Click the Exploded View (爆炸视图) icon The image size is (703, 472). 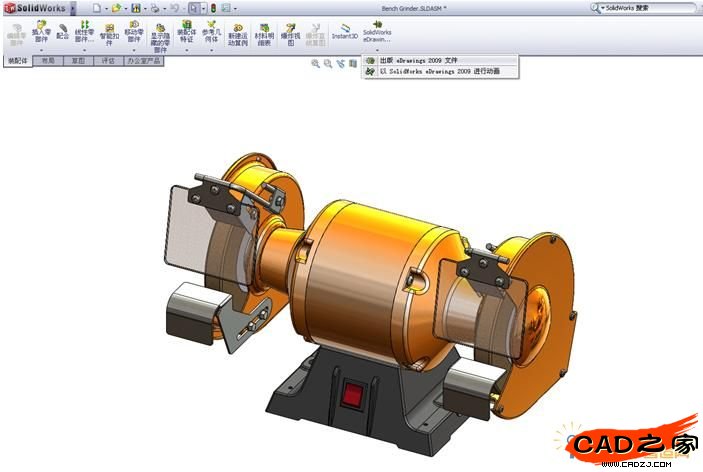point(290,34)
